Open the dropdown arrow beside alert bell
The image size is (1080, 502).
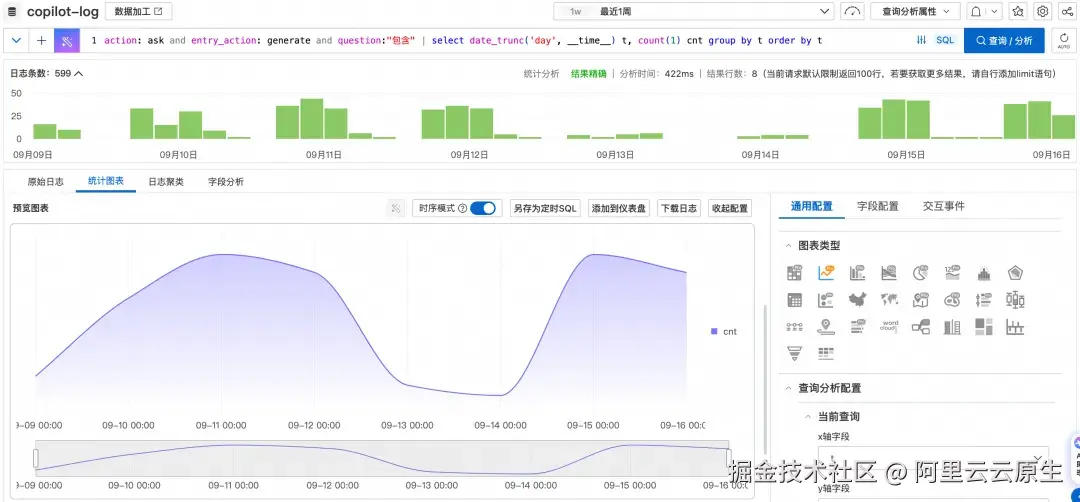coord(995,11)
